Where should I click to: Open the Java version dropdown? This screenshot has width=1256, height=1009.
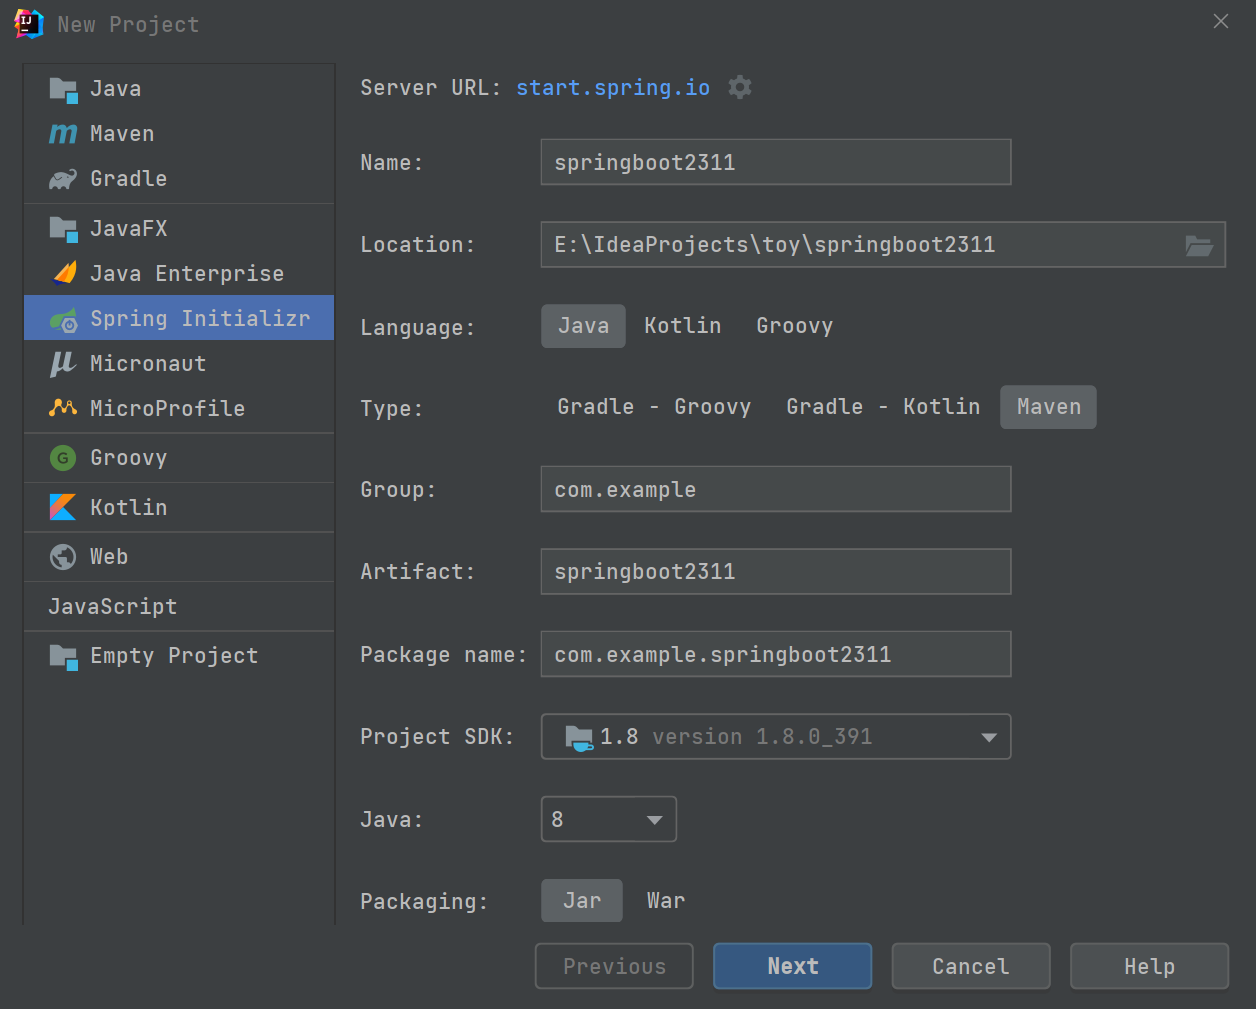[608, 819]
